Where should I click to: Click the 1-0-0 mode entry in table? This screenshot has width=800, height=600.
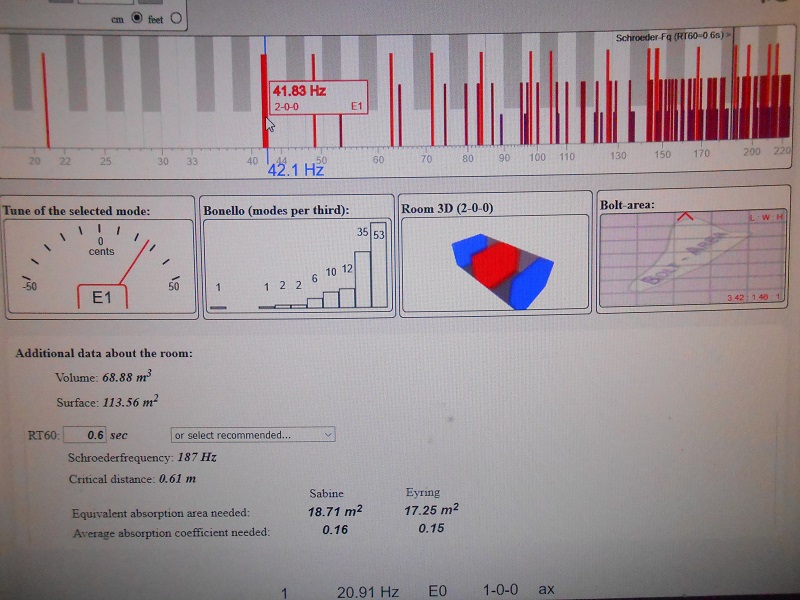pos(500,592)
